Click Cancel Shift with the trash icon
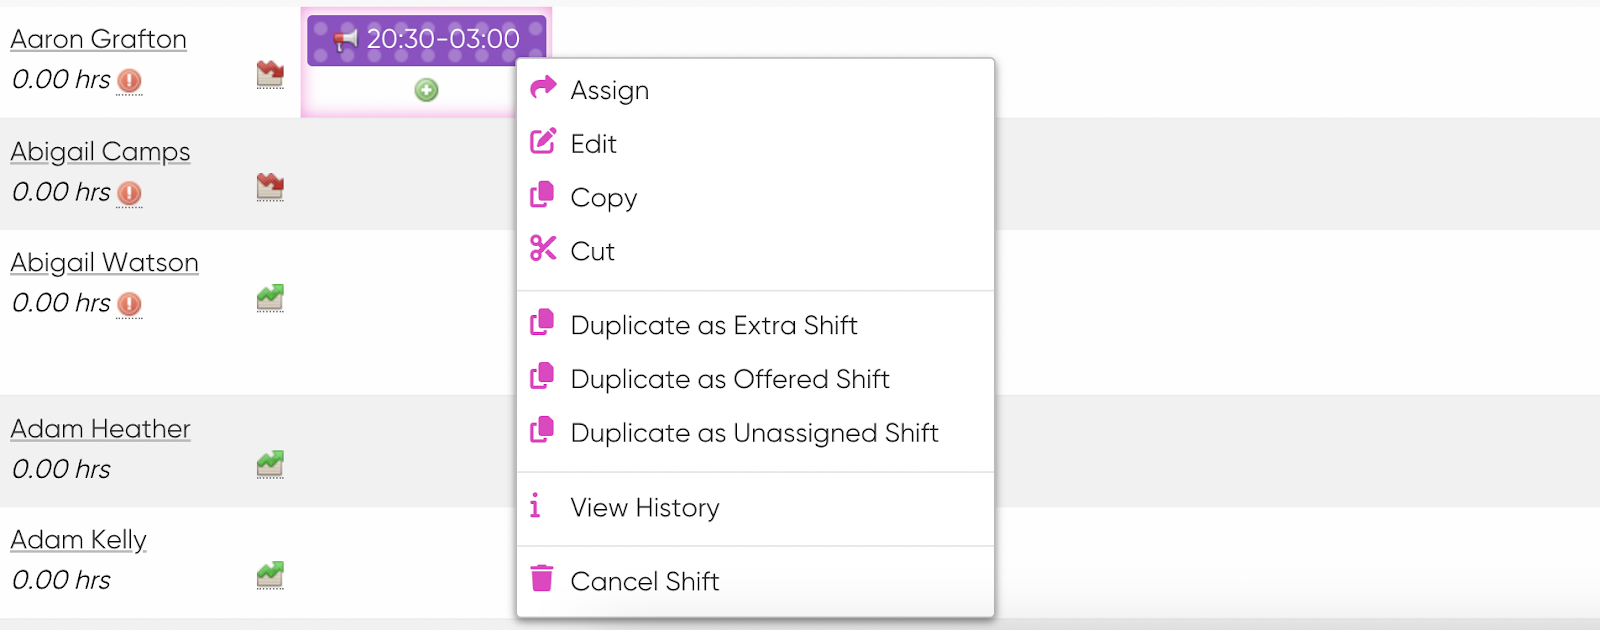This screenshot has height=630, width=1600. click(x=755, y=582)
